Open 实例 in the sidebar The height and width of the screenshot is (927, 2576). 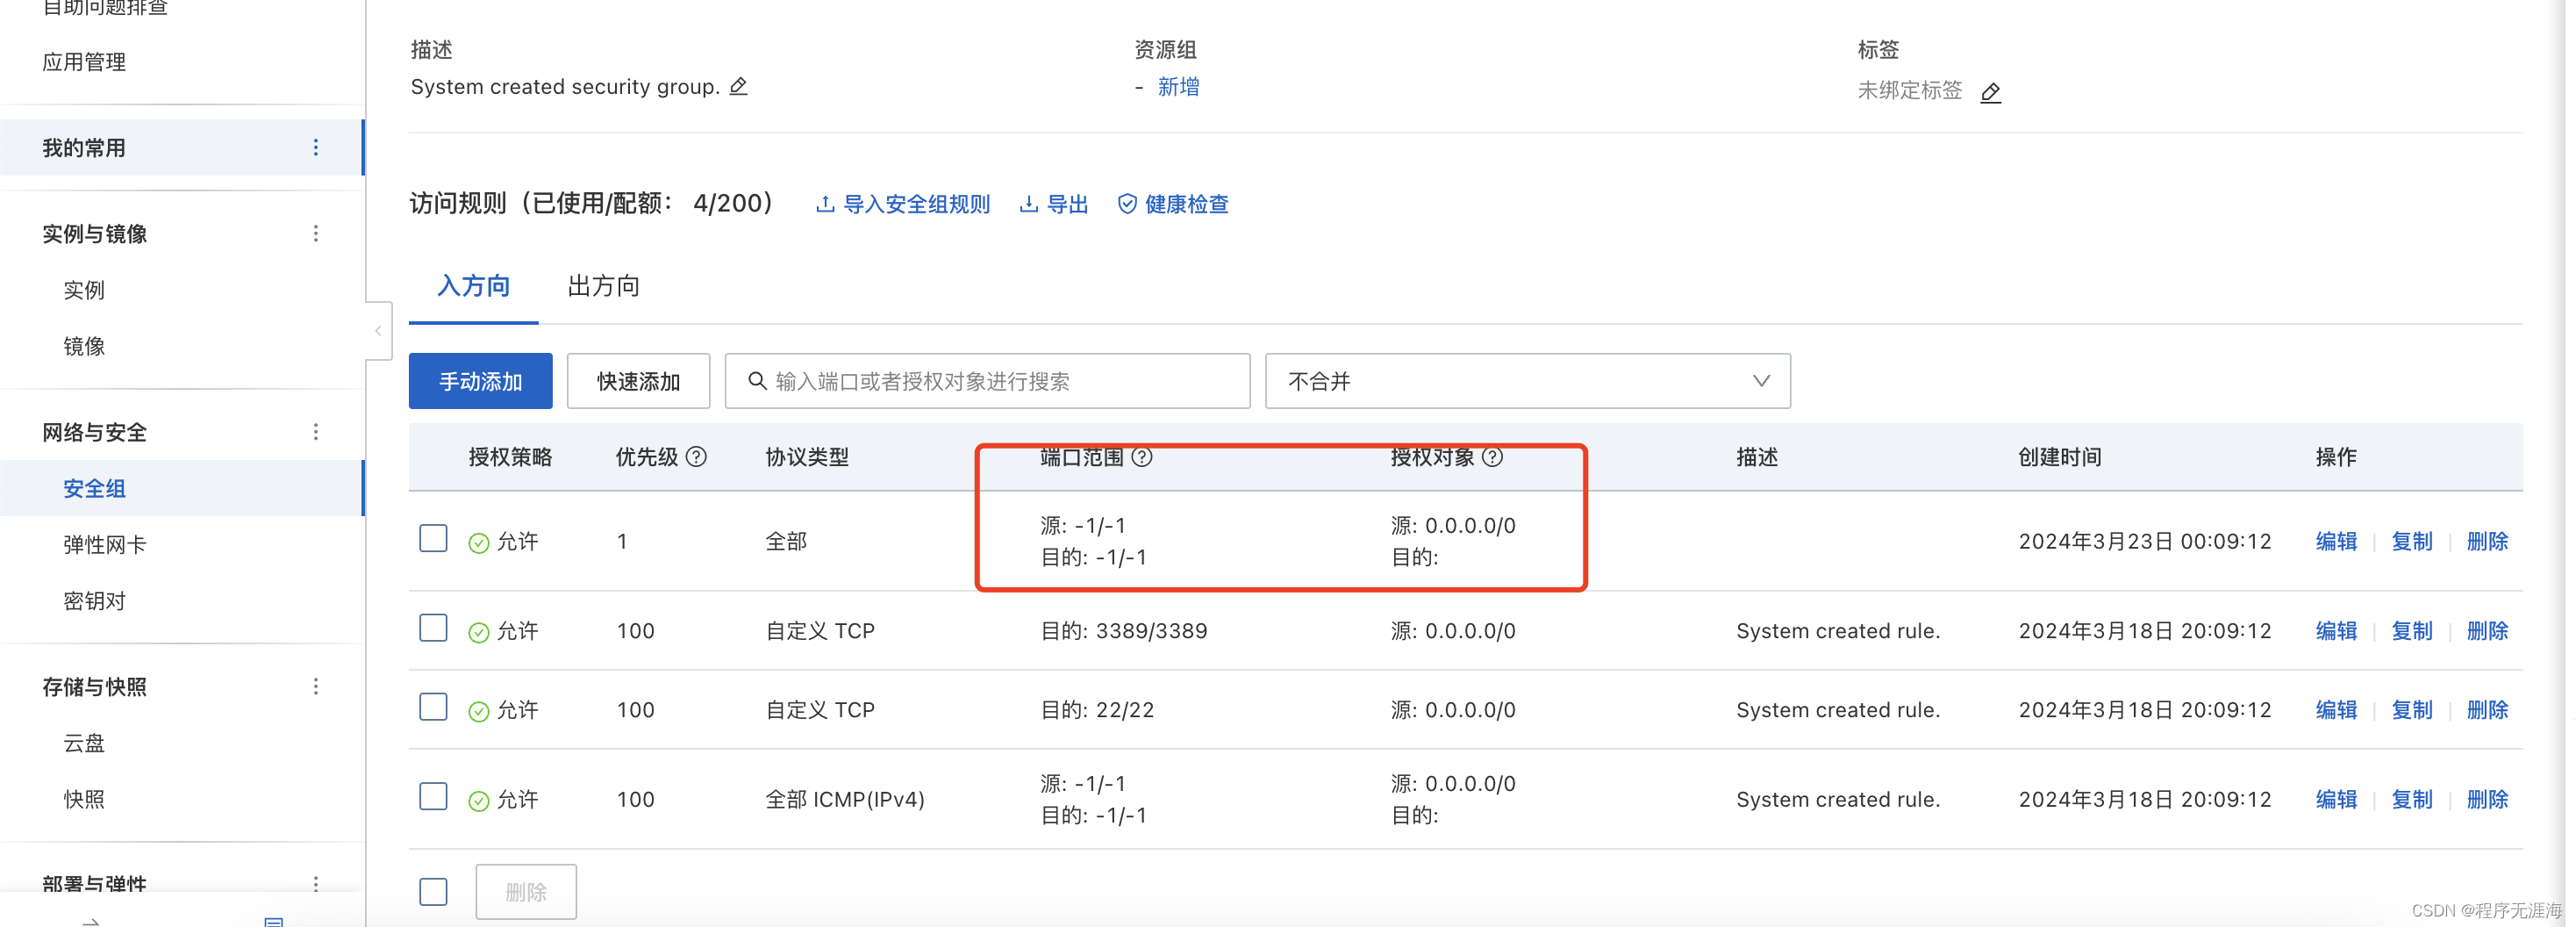click(84, 290)
